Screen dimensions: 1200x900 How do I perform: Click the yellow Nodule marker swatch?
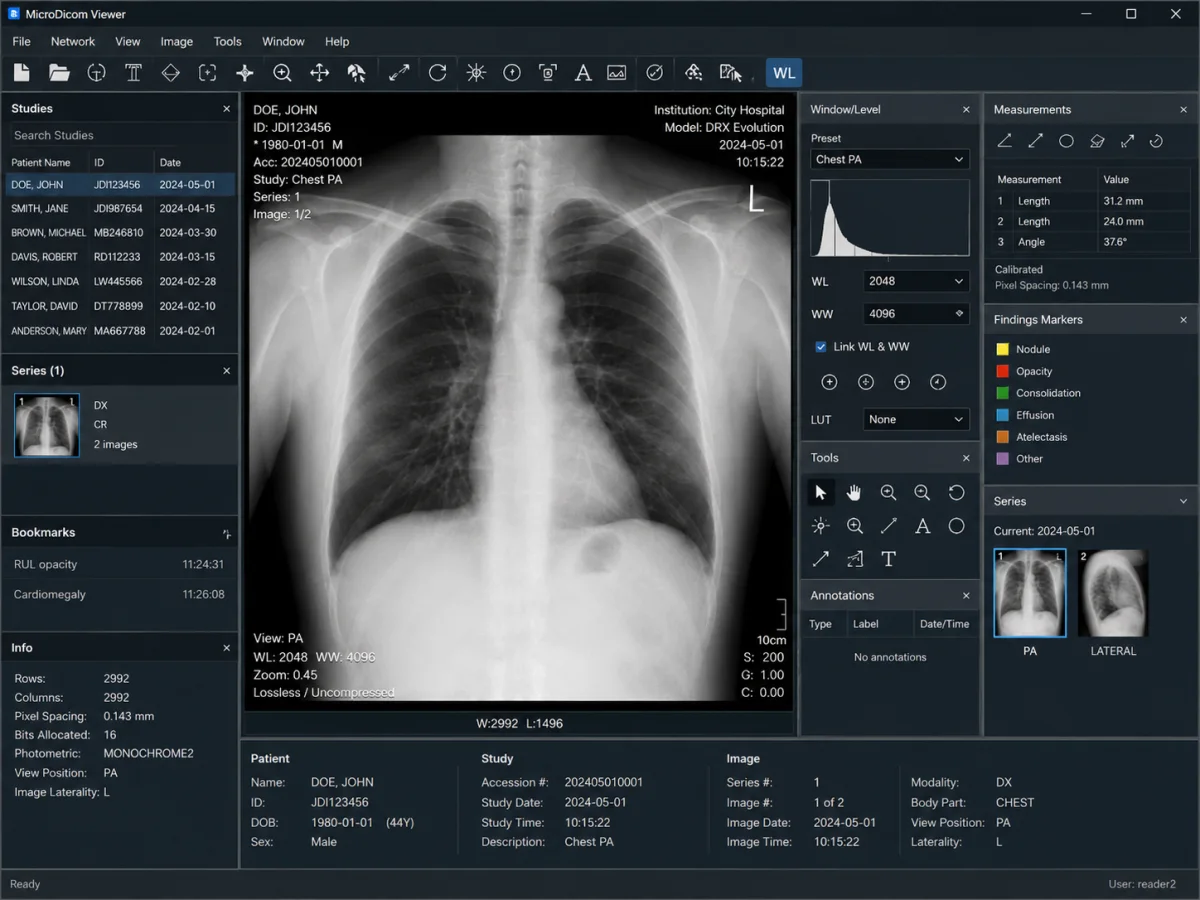[x=1003, y=349]
